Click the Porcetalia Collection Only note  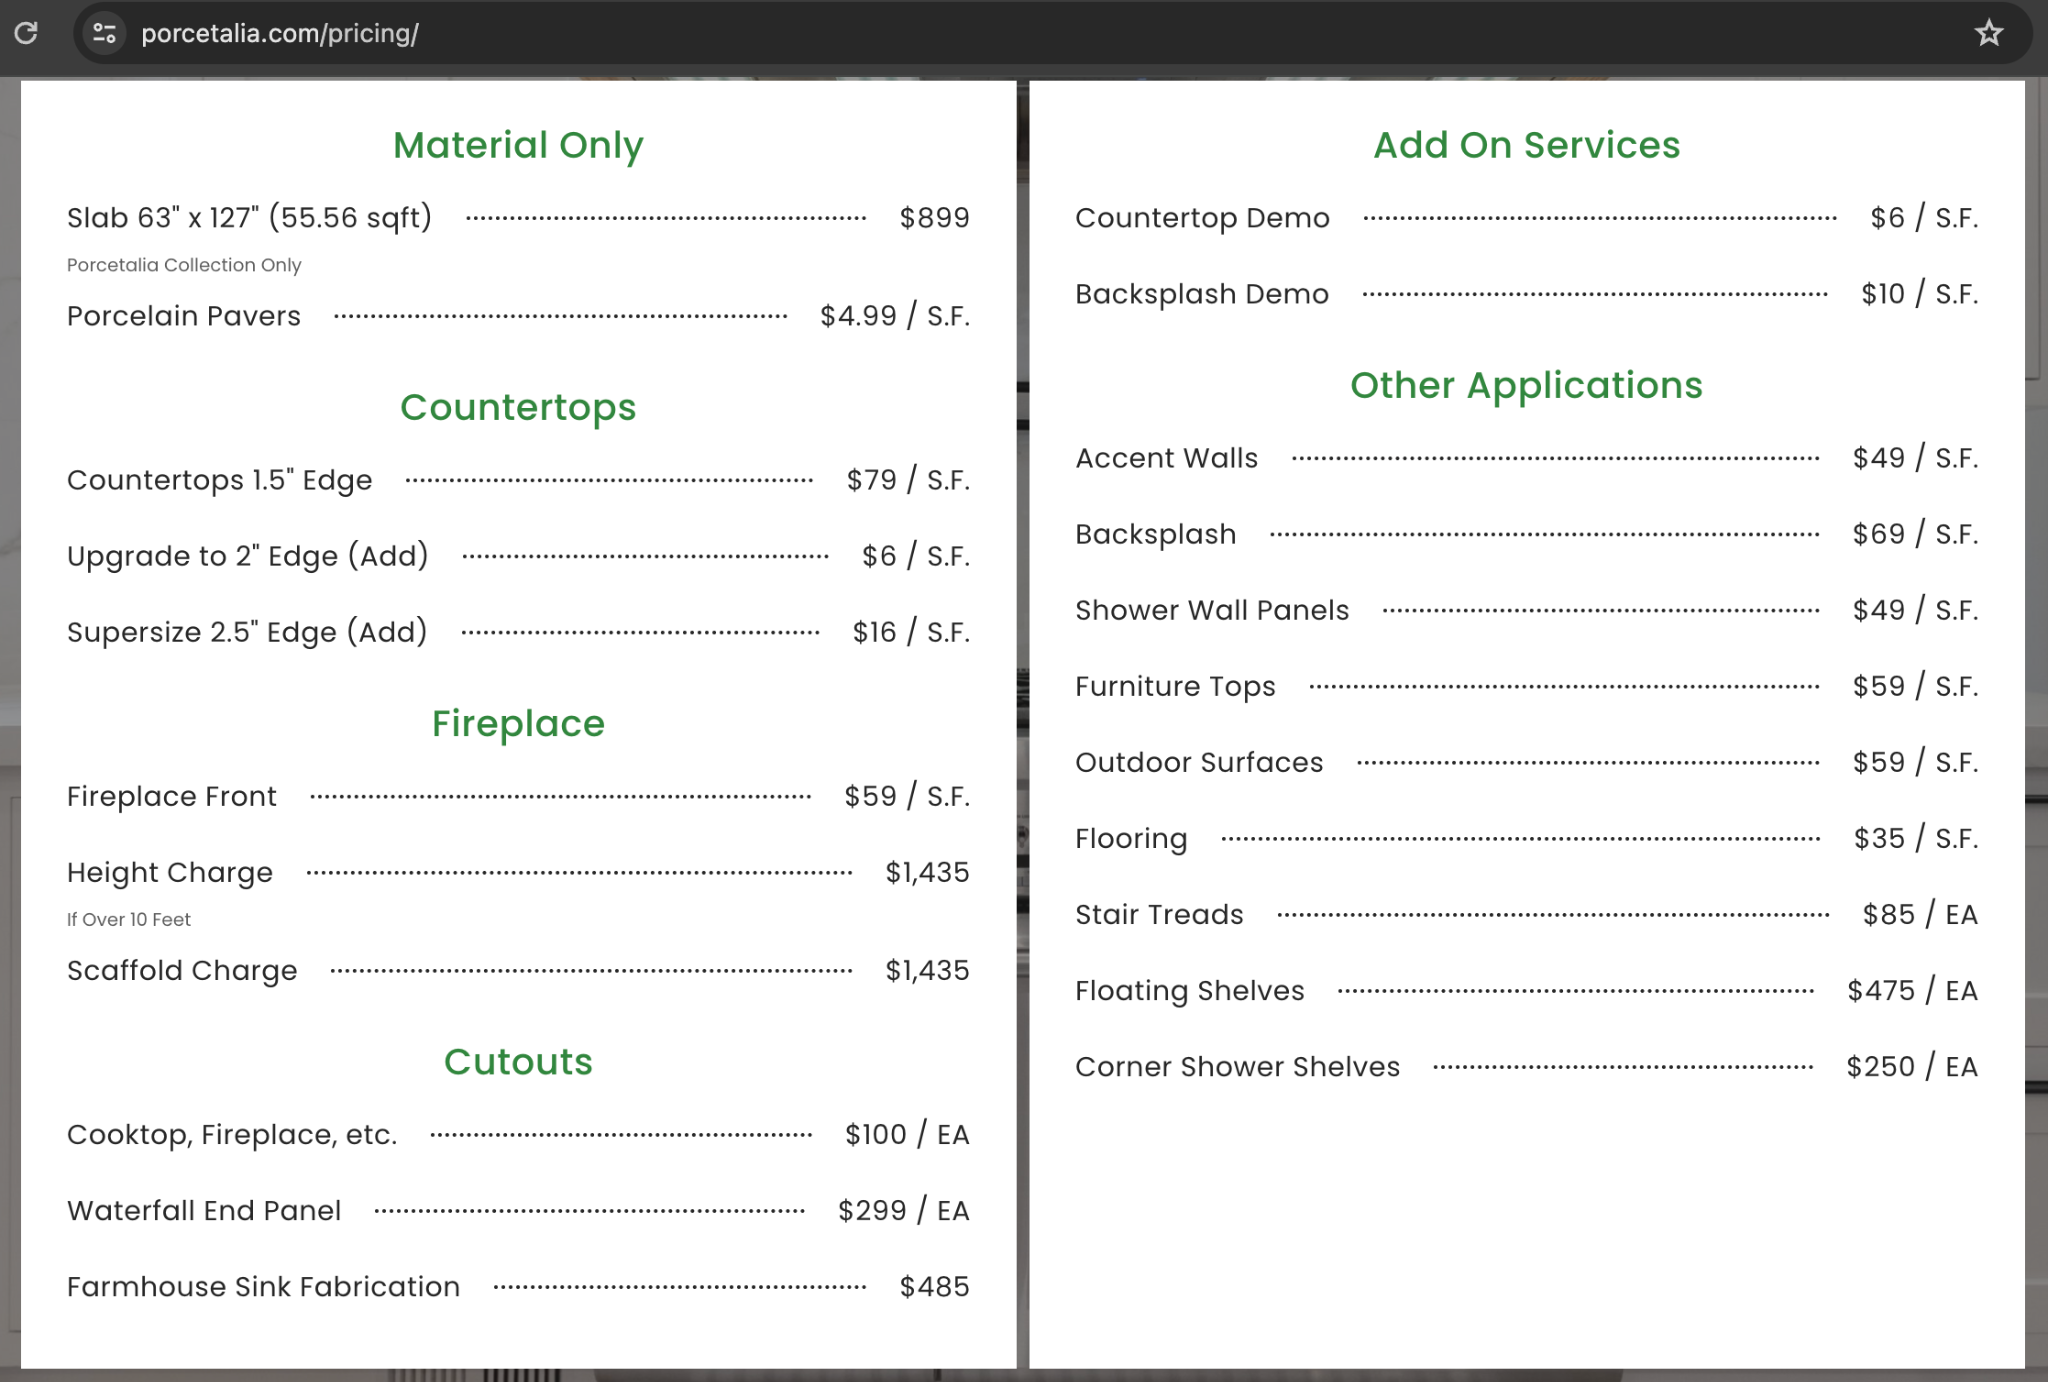(184, 265)
